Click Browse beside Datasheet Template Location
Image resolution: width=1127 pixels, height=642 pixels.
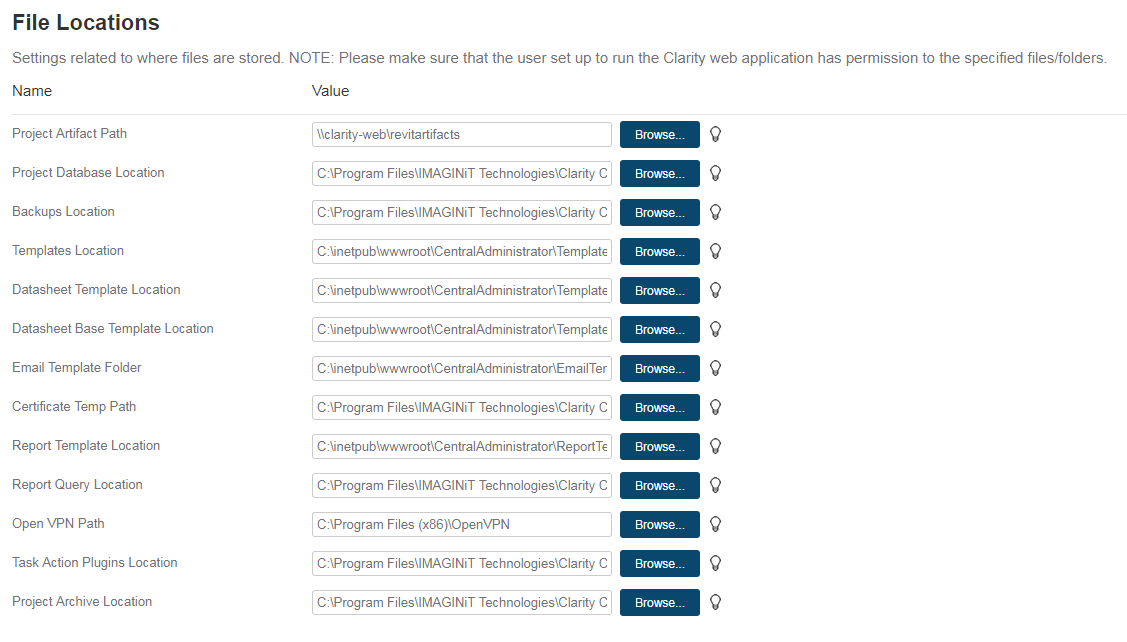point(659,291)
